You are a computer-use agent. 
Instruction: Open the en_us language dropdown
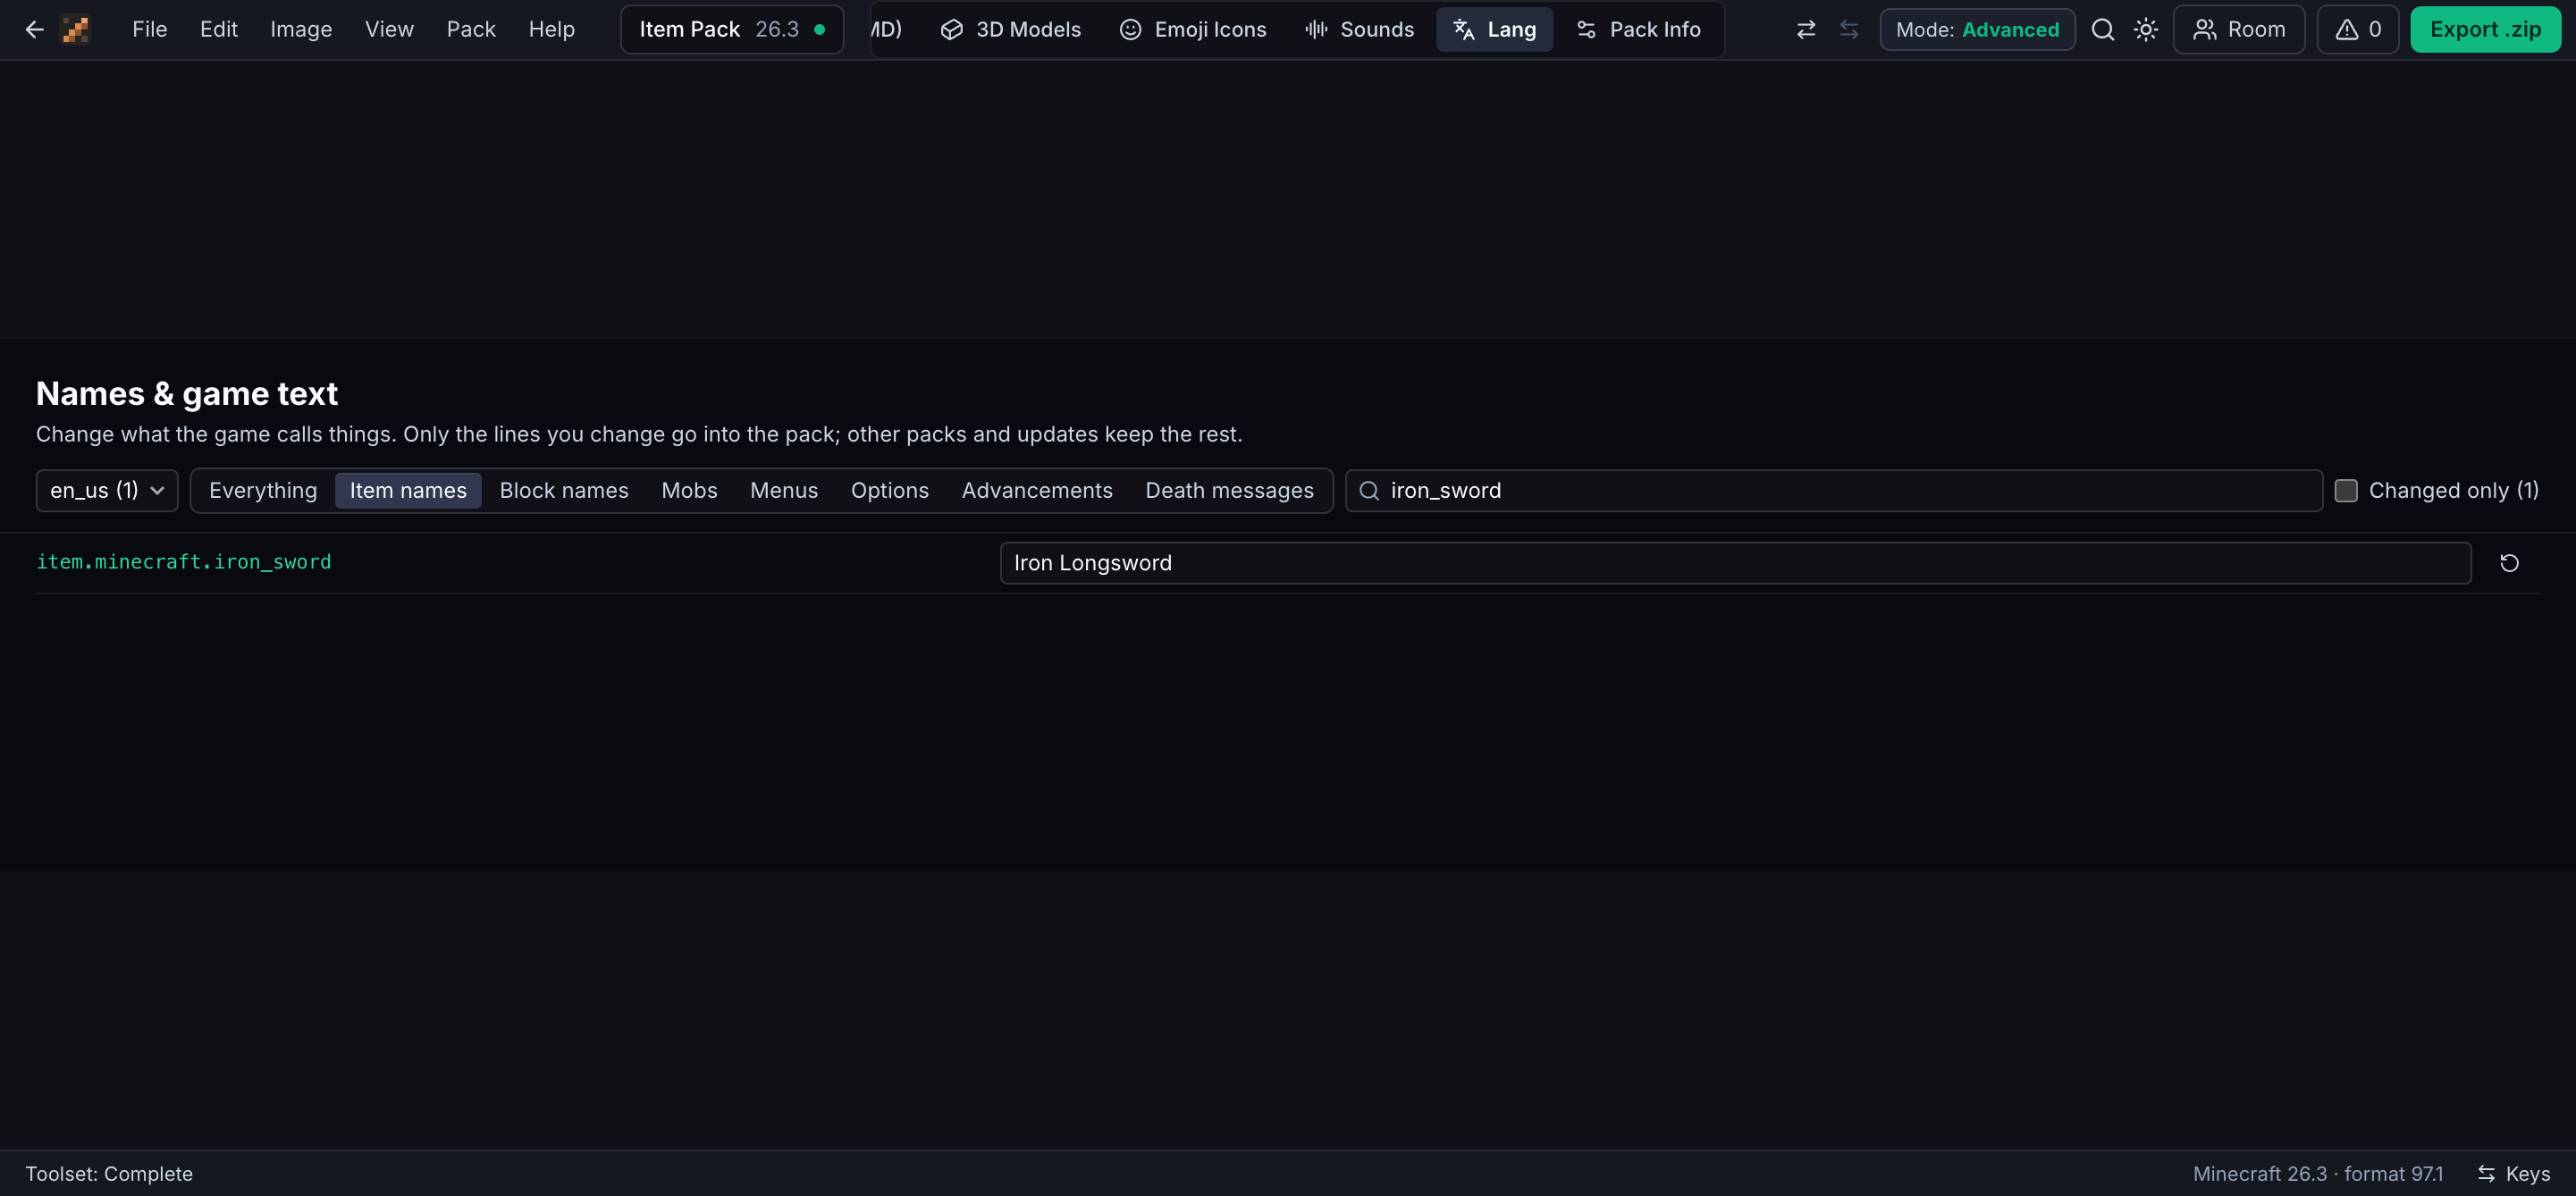coord(107,491)
